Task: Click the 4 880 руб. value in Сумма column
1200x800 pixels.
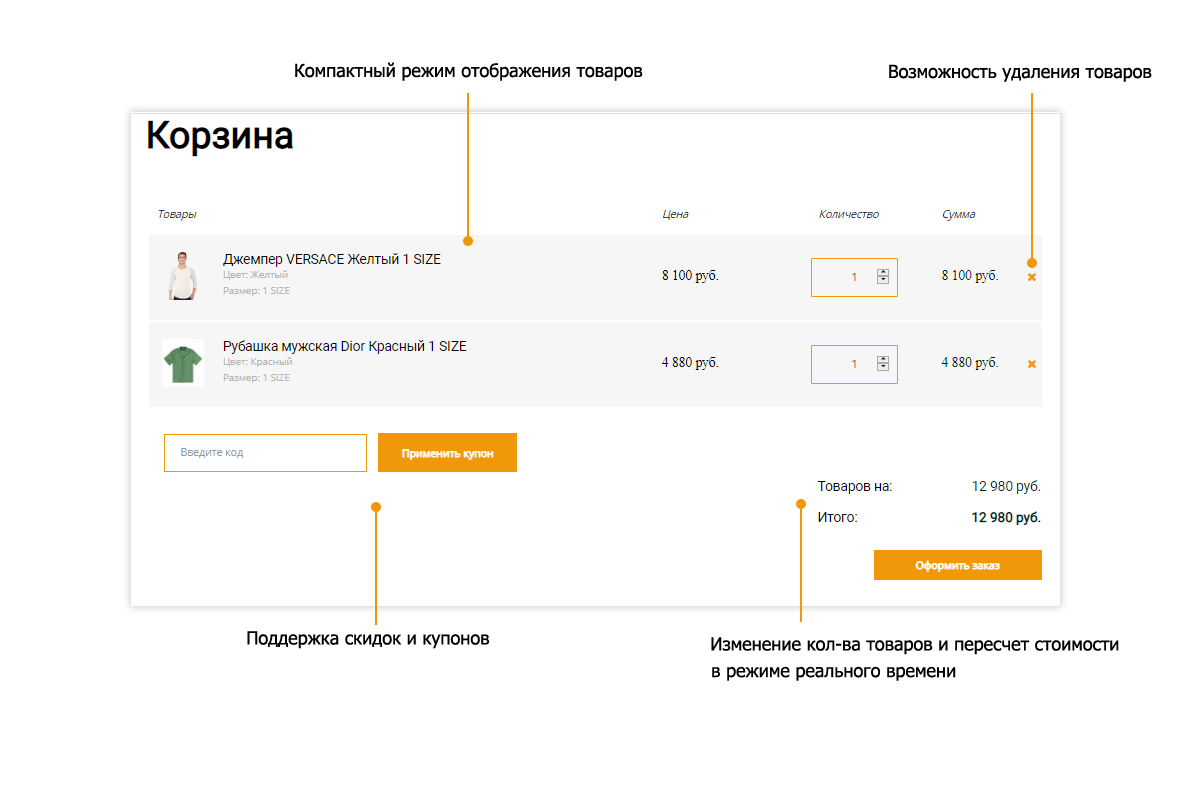Action: [970, 363]
